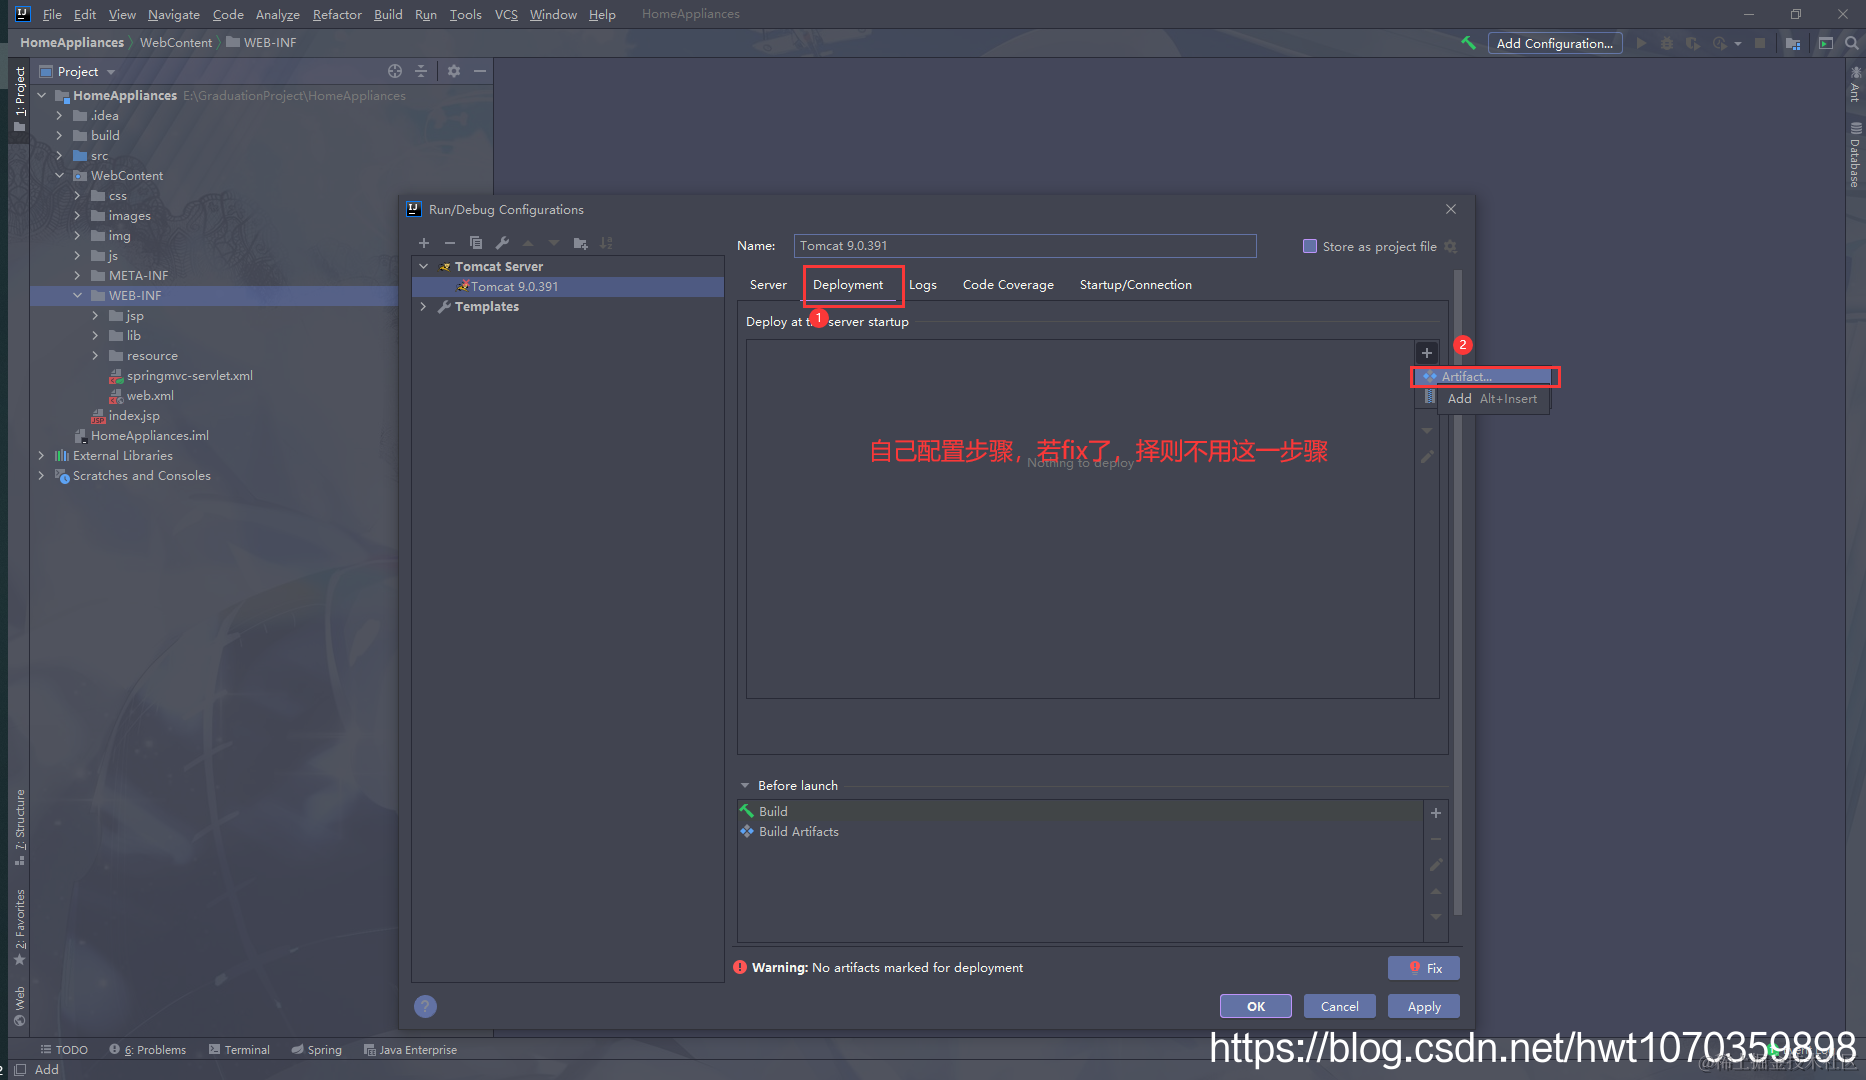This screenshot has width=1866, height=1080.
Task: Collapse all icon in Project panel
Action: [421, 71]
